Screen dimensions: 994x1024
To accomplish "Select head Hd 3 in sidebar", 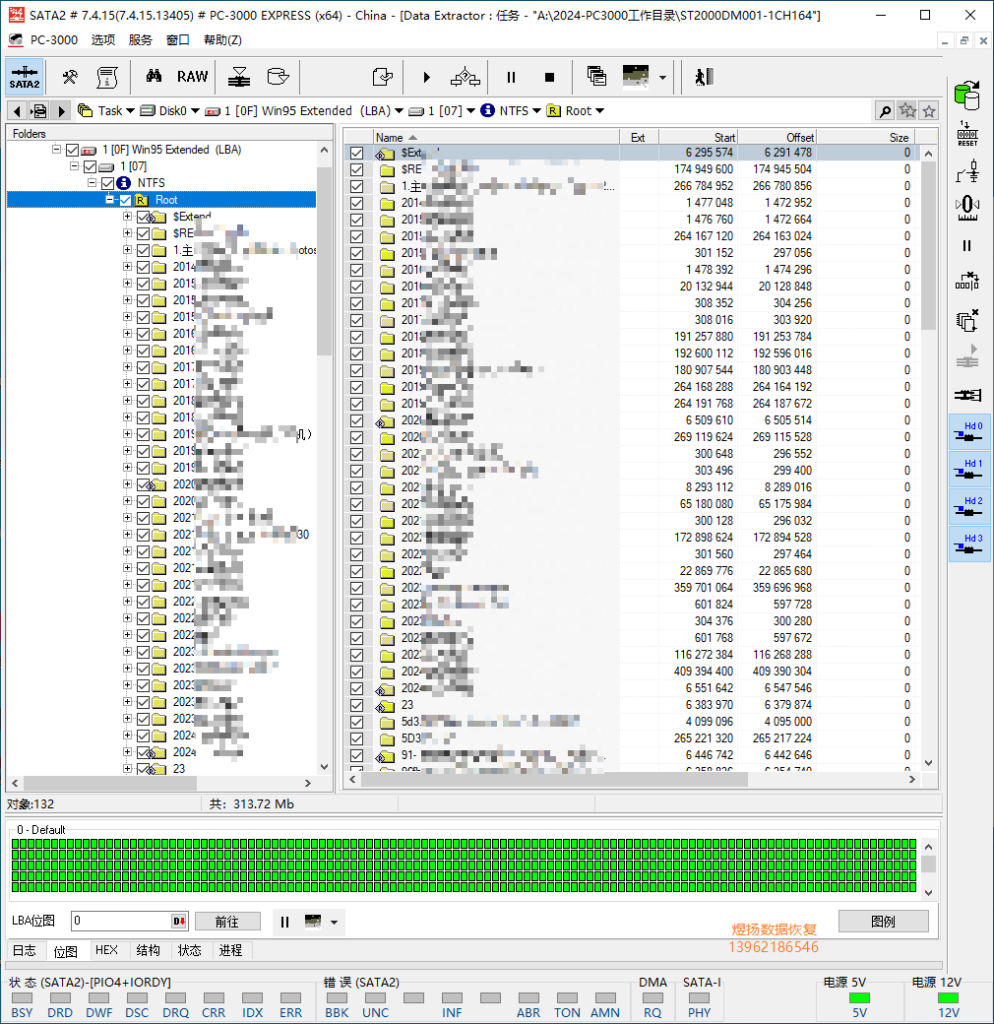I will [x=969, y=544].
